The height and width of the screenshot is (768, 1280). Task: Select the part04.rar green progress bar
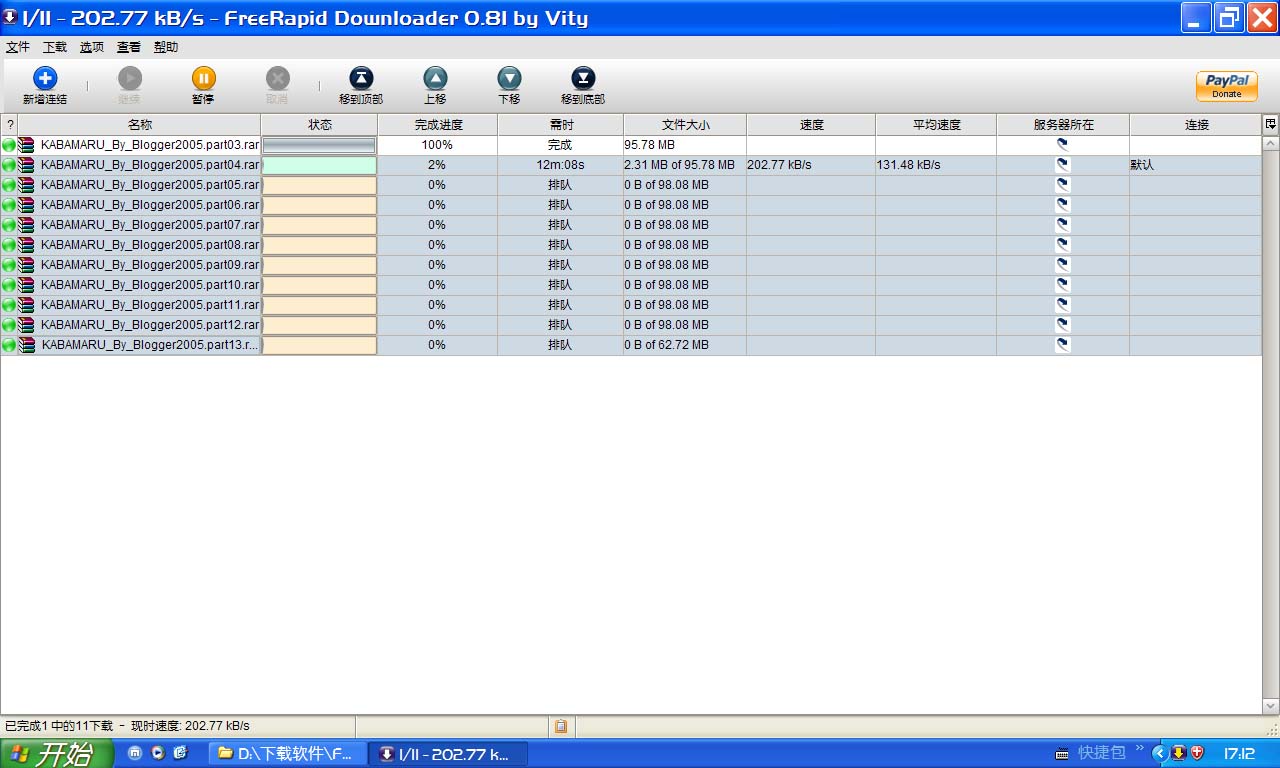pyautogui.click(x=319, y=165)
